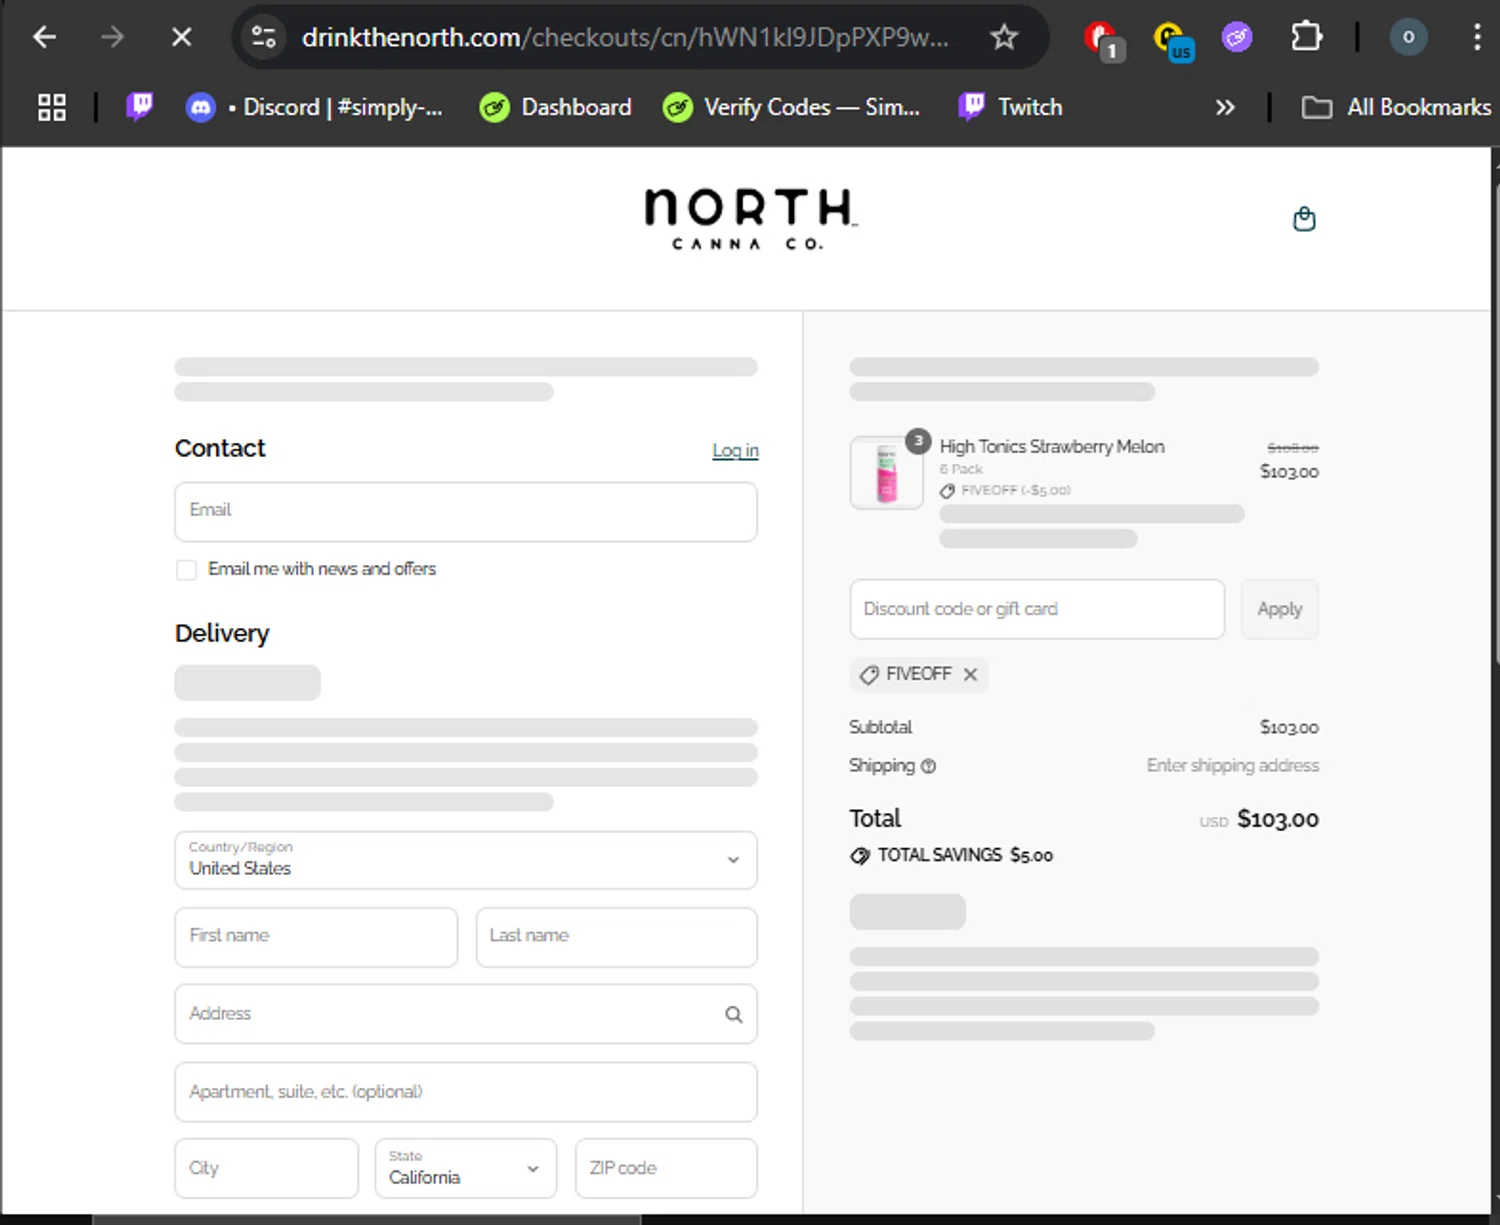Bookmark this page with the star icon
This screenshot has width=1500, height=1225.
1003,38
